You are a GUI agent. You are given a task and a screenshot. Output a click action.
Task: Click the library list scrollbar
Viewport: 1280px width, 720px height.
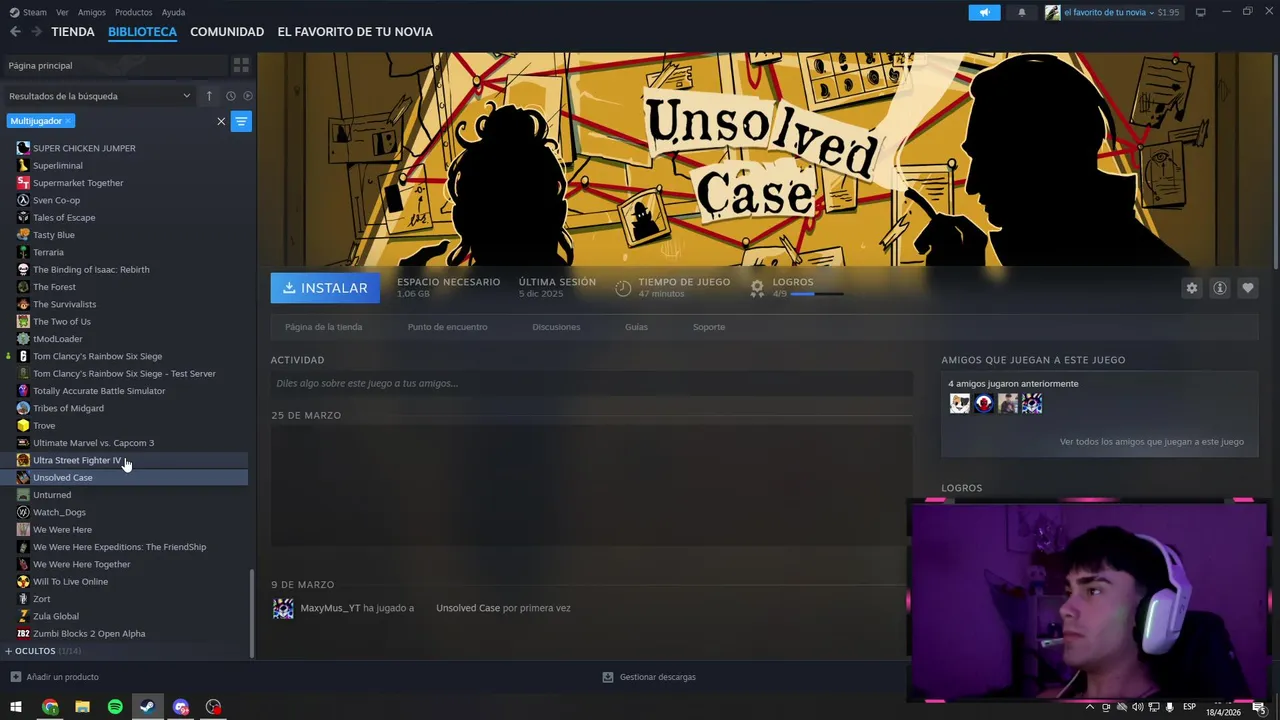pyautogui.click(x=252, y=613)
